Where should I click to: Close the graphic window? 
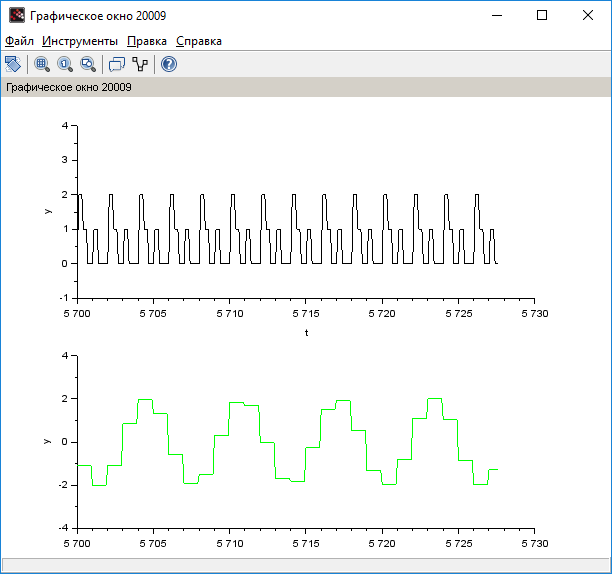point(588,16)
